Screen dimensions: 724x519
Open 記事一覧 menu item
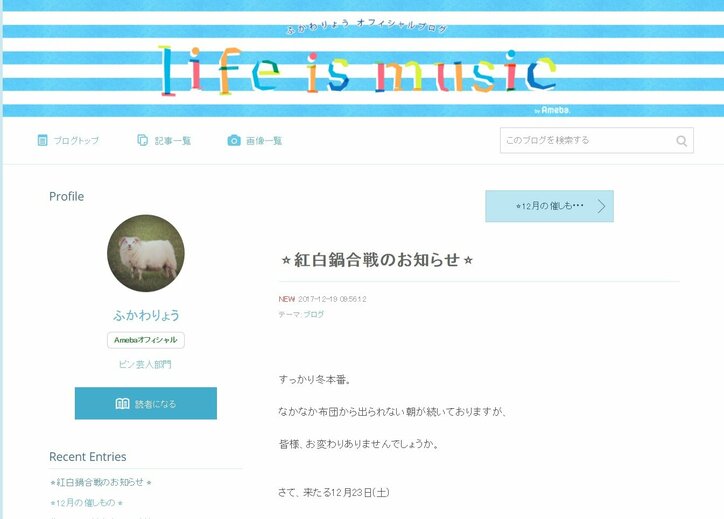tap(164, 140)
